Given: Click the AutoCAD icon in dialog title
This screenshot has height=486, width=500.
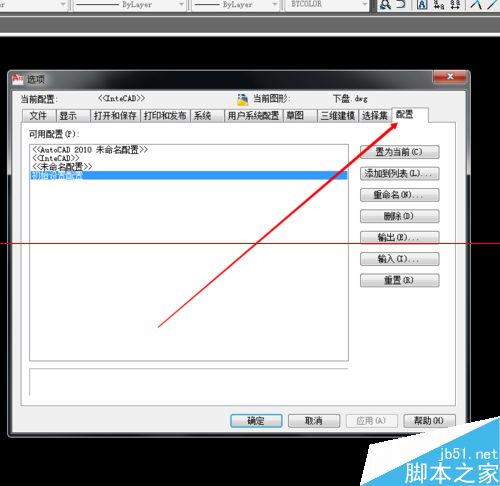Looking at the screenshot, I should [17, 79].
